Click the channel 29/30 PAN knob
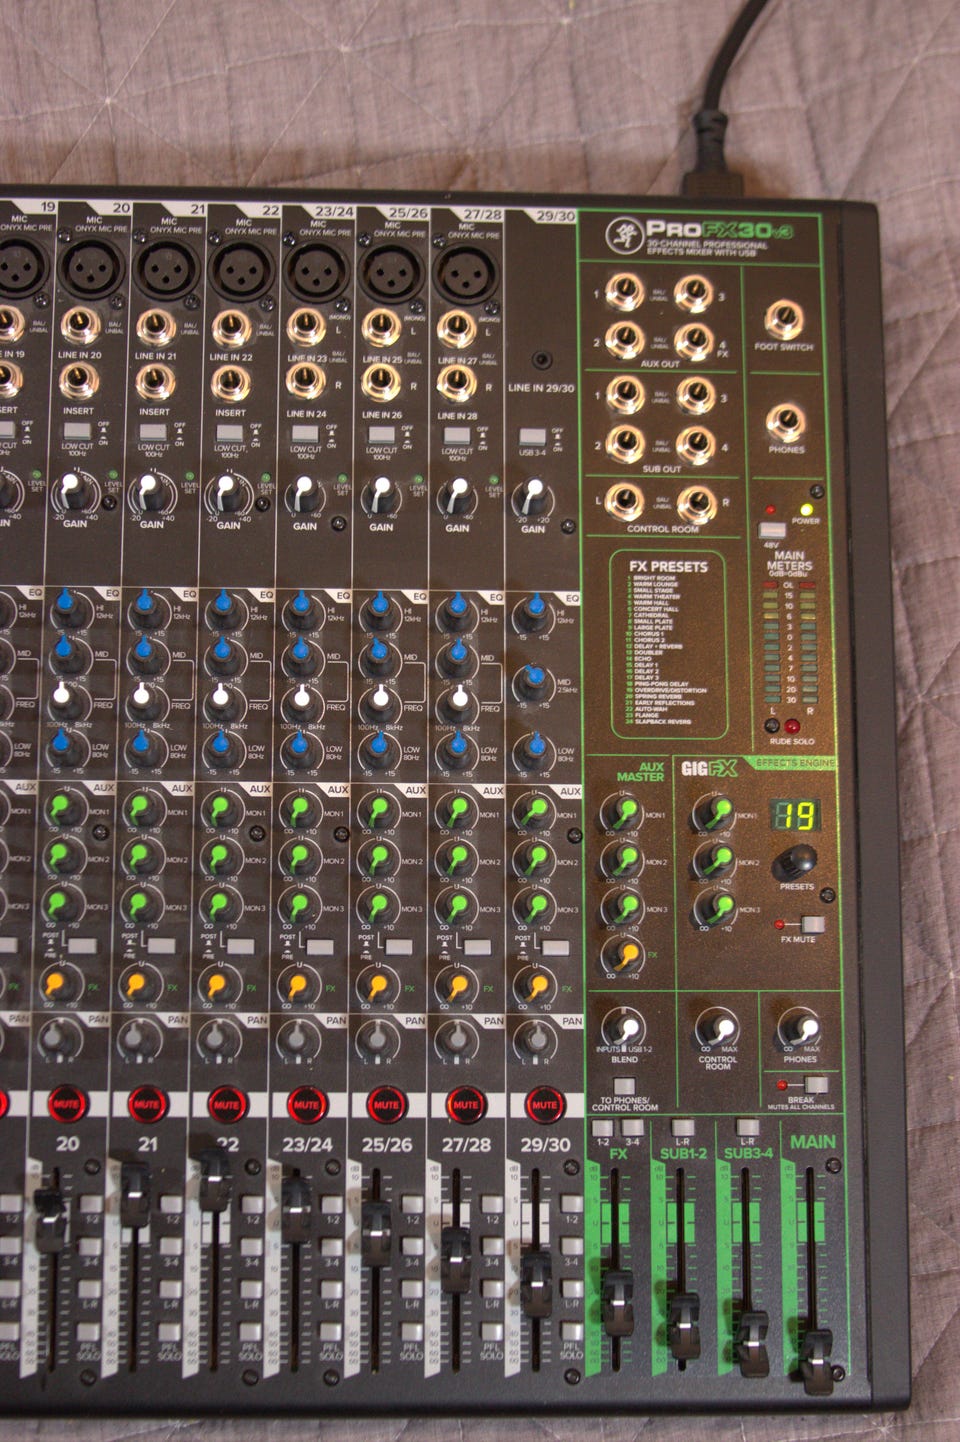The image size is (960, 1442). point(534,1040)
